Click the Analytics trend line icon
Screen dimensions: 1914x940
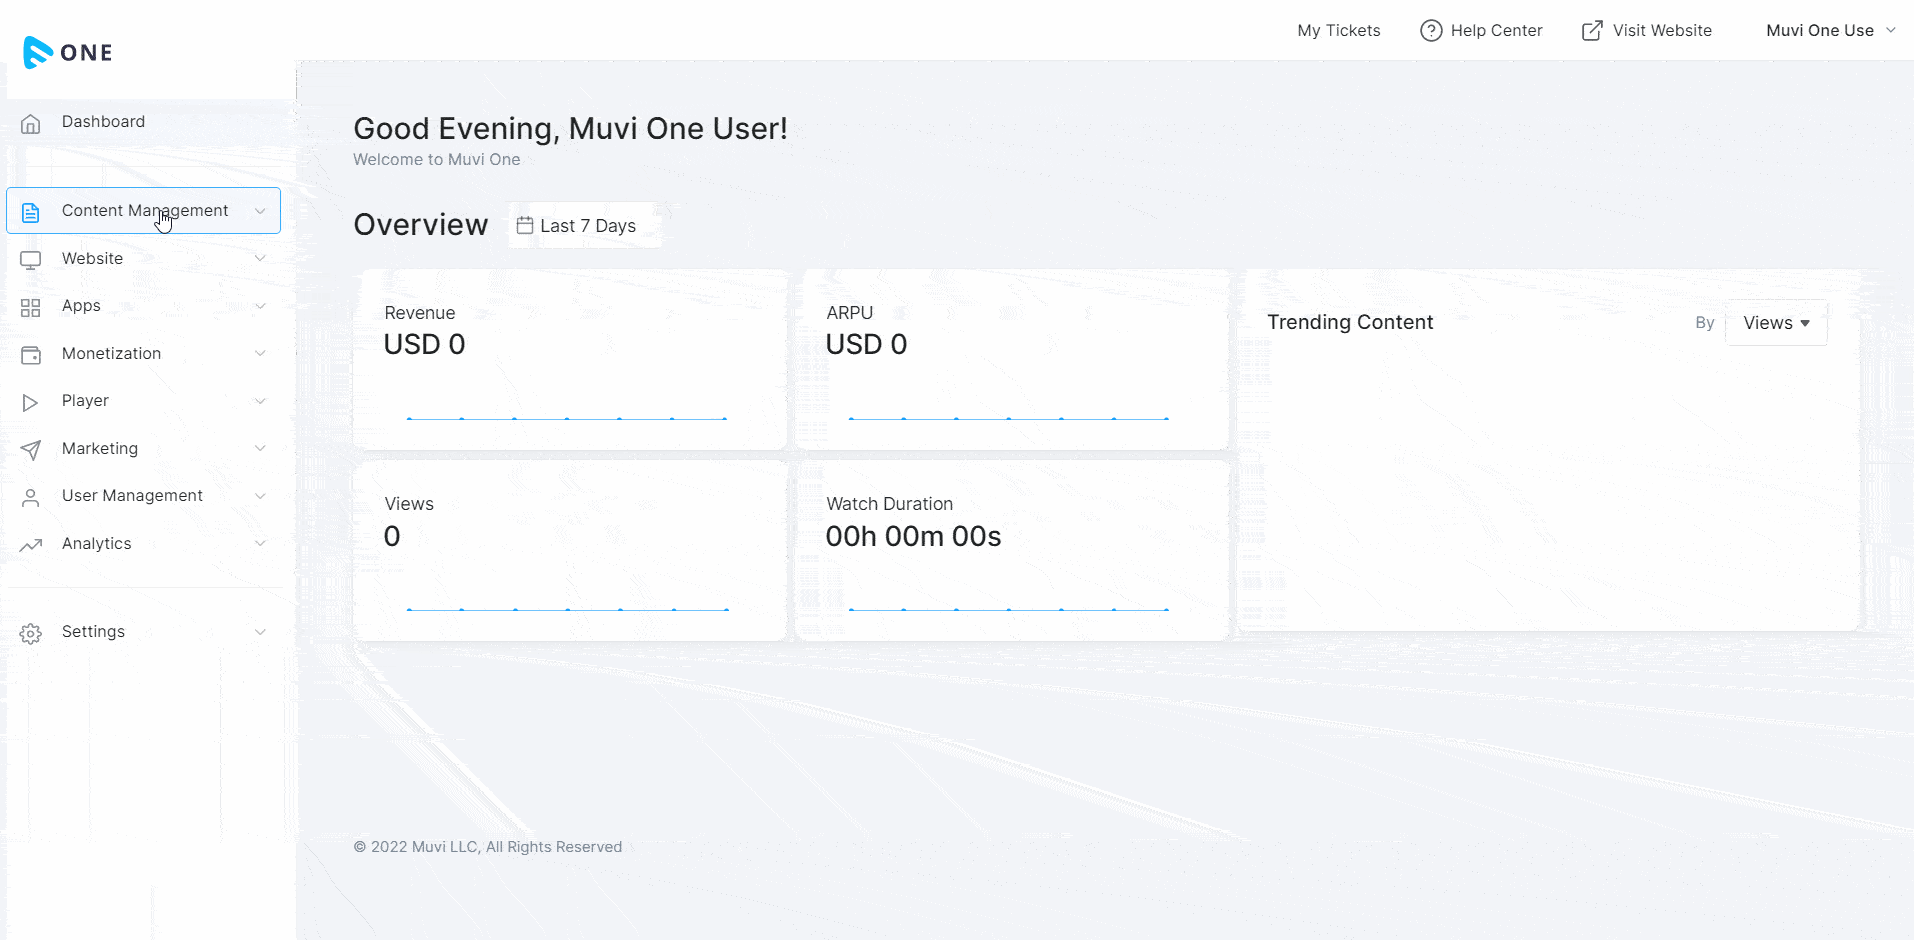click(31, 545)
